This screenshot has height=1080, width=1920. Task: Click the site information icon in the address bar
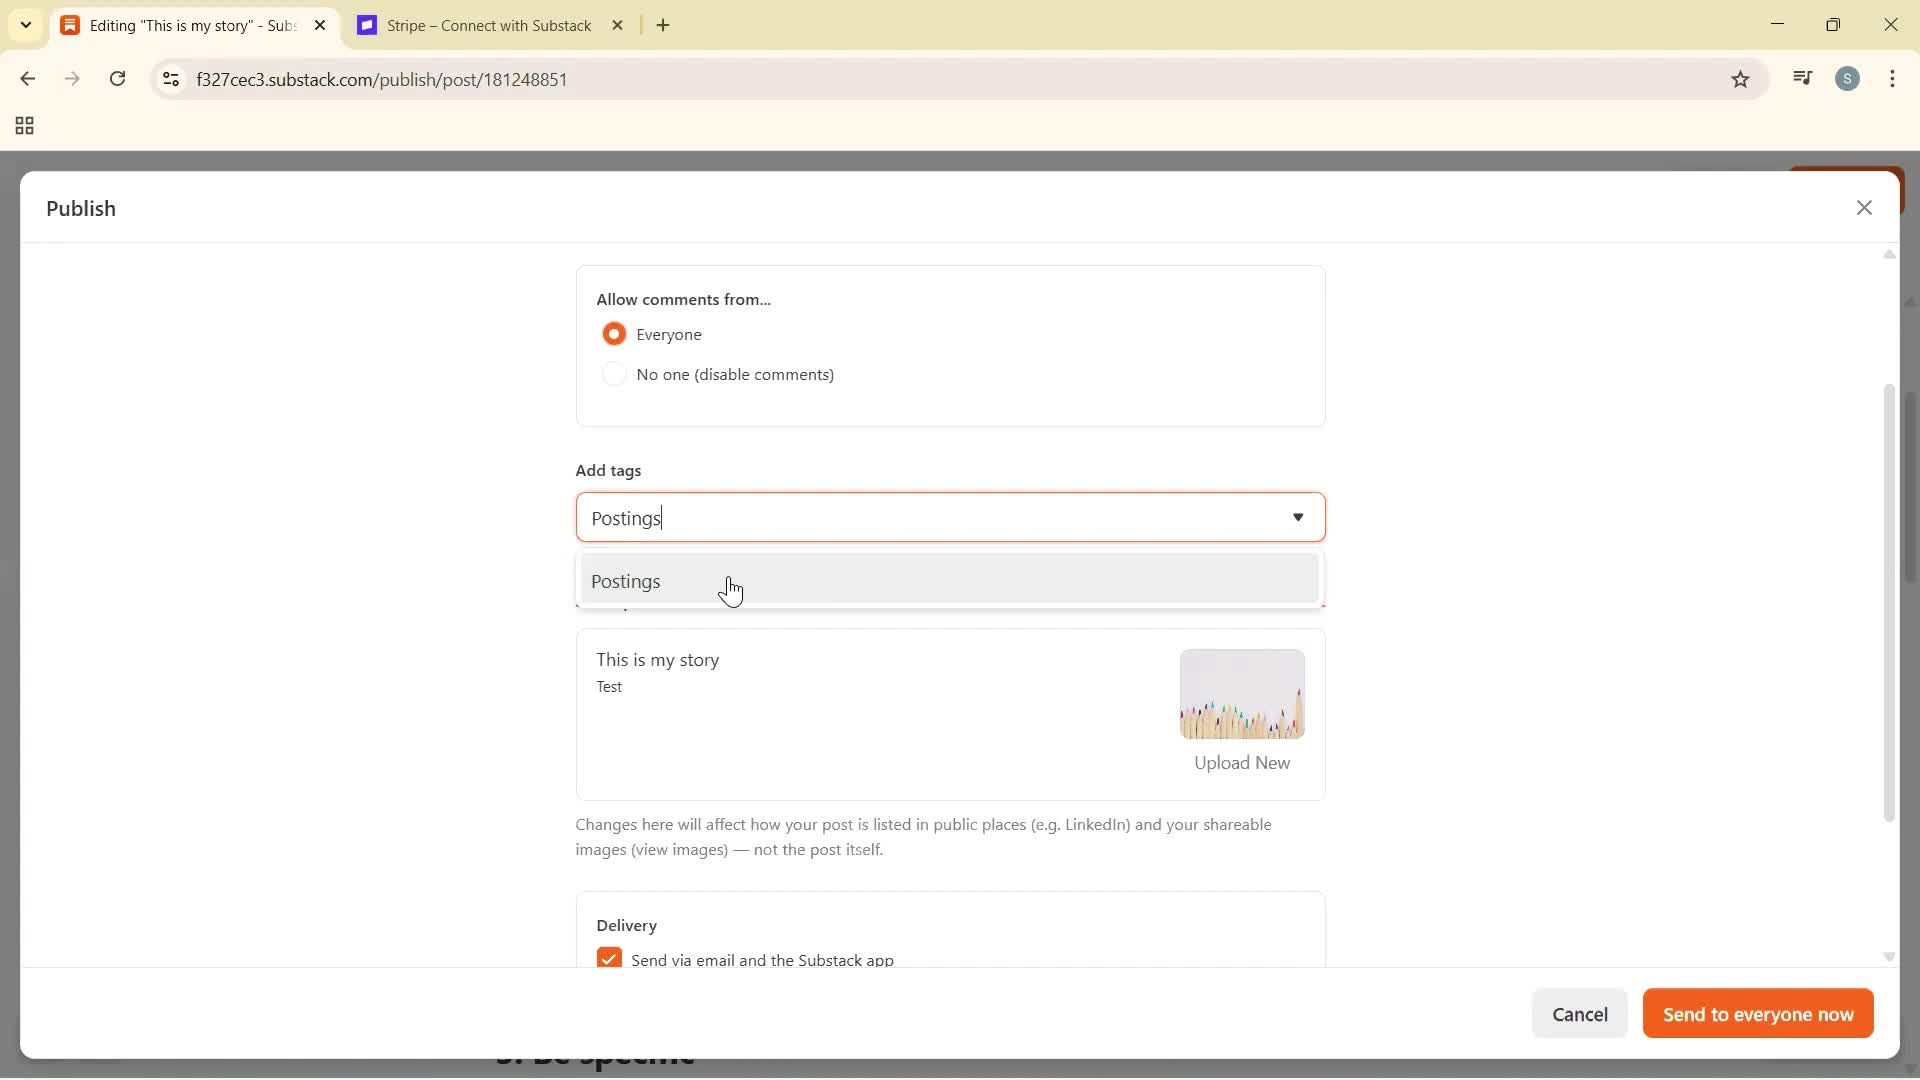click(x=170, y=80)
